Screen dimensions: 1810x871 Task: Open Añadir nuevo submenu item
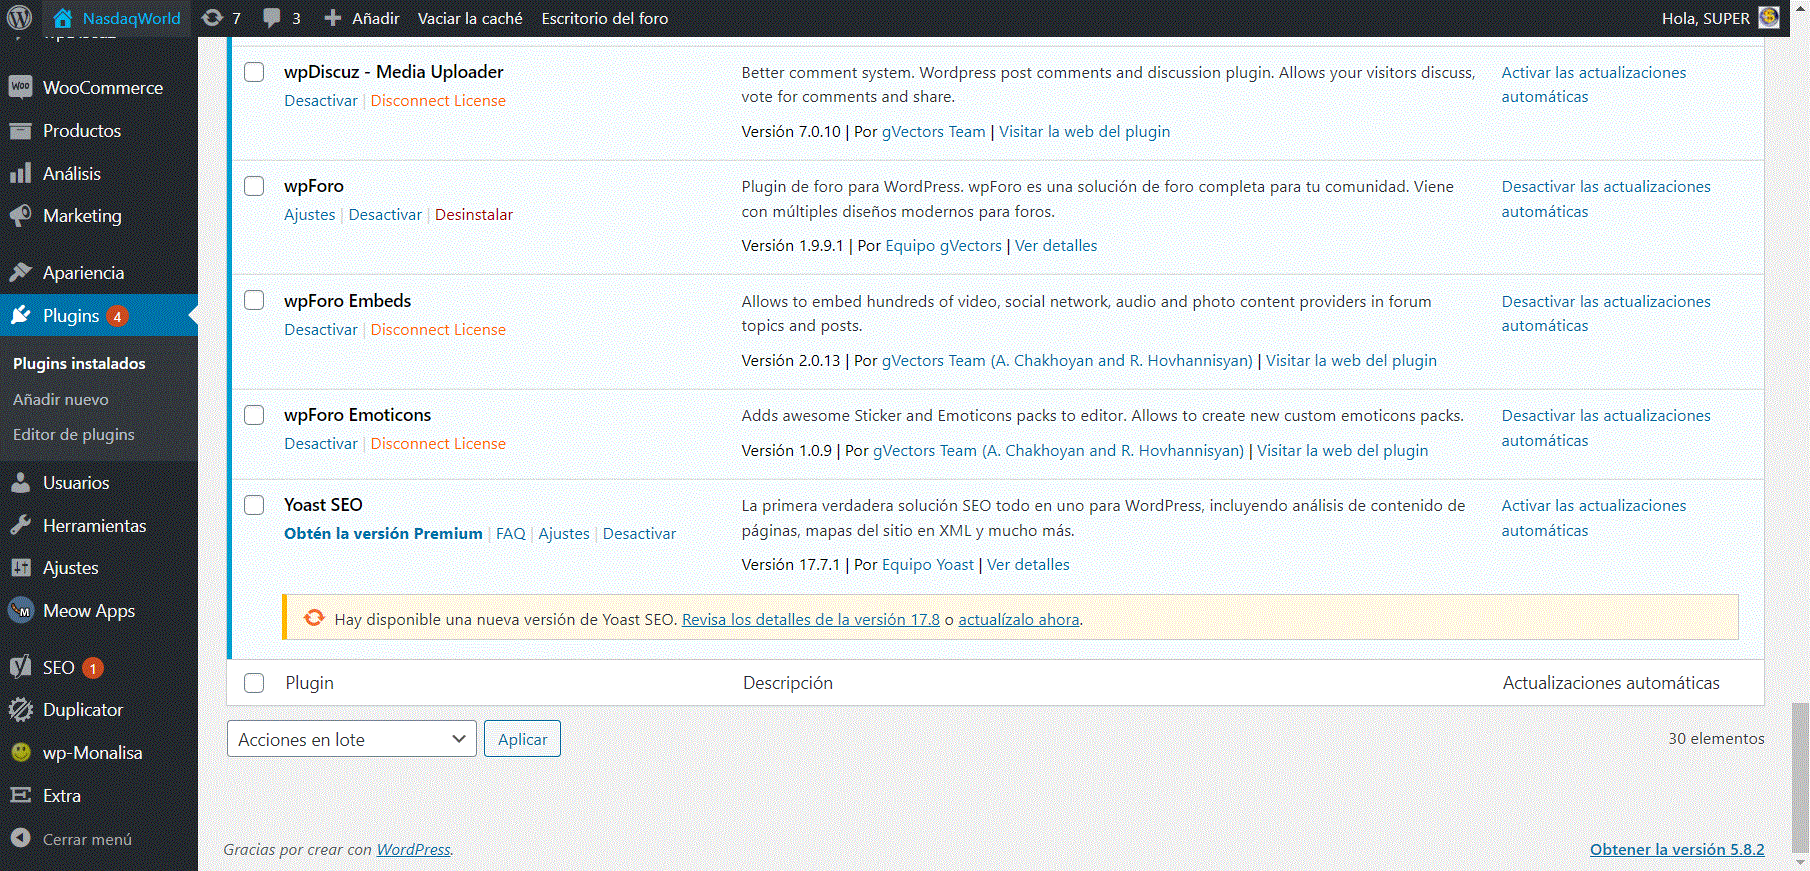(x=61, y=399)
